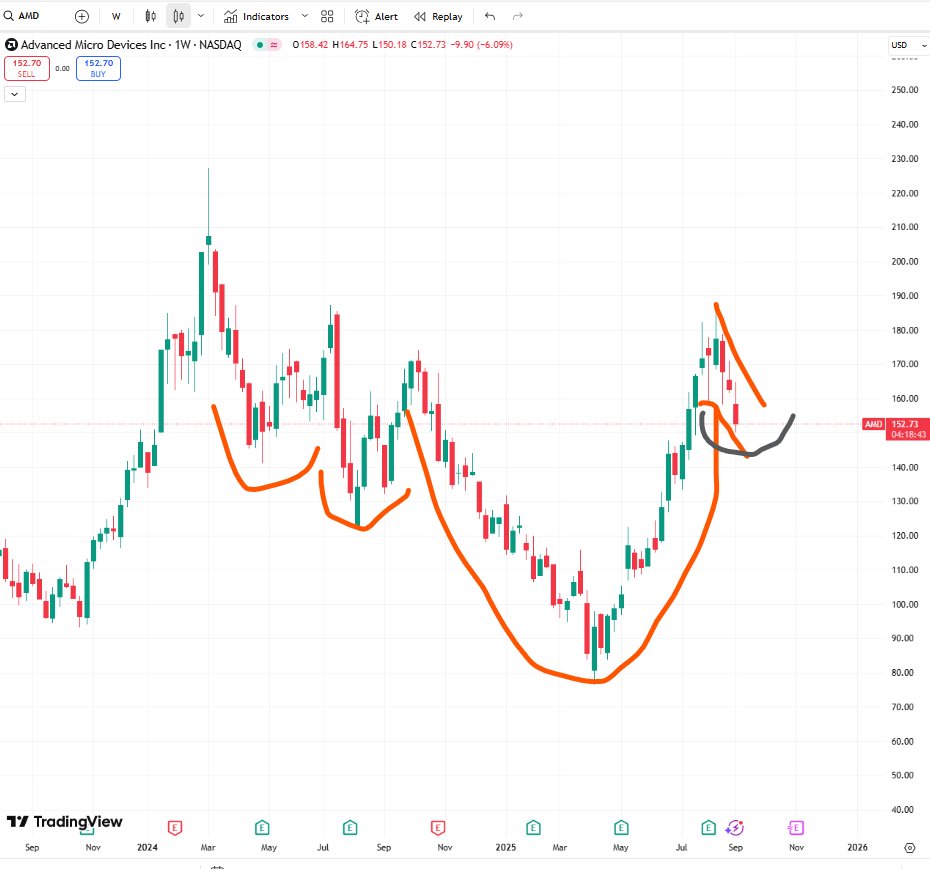Click the 100.00 price axis label

point(904,604)
